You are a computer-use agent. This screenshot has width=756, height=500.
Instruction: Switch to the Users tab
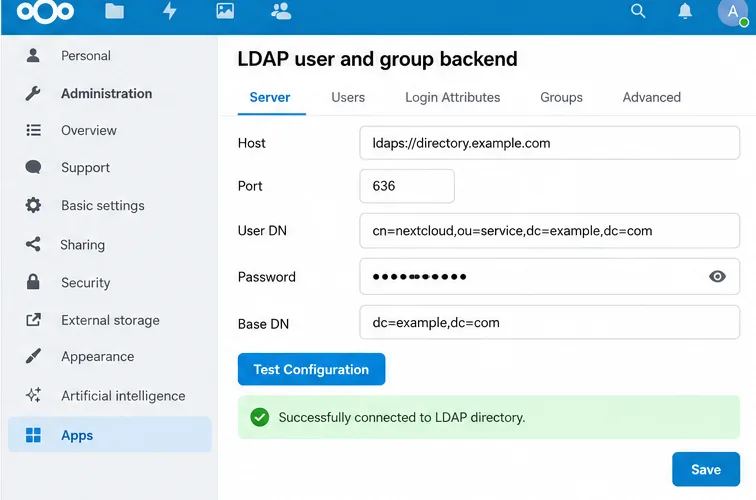[348, 97]
